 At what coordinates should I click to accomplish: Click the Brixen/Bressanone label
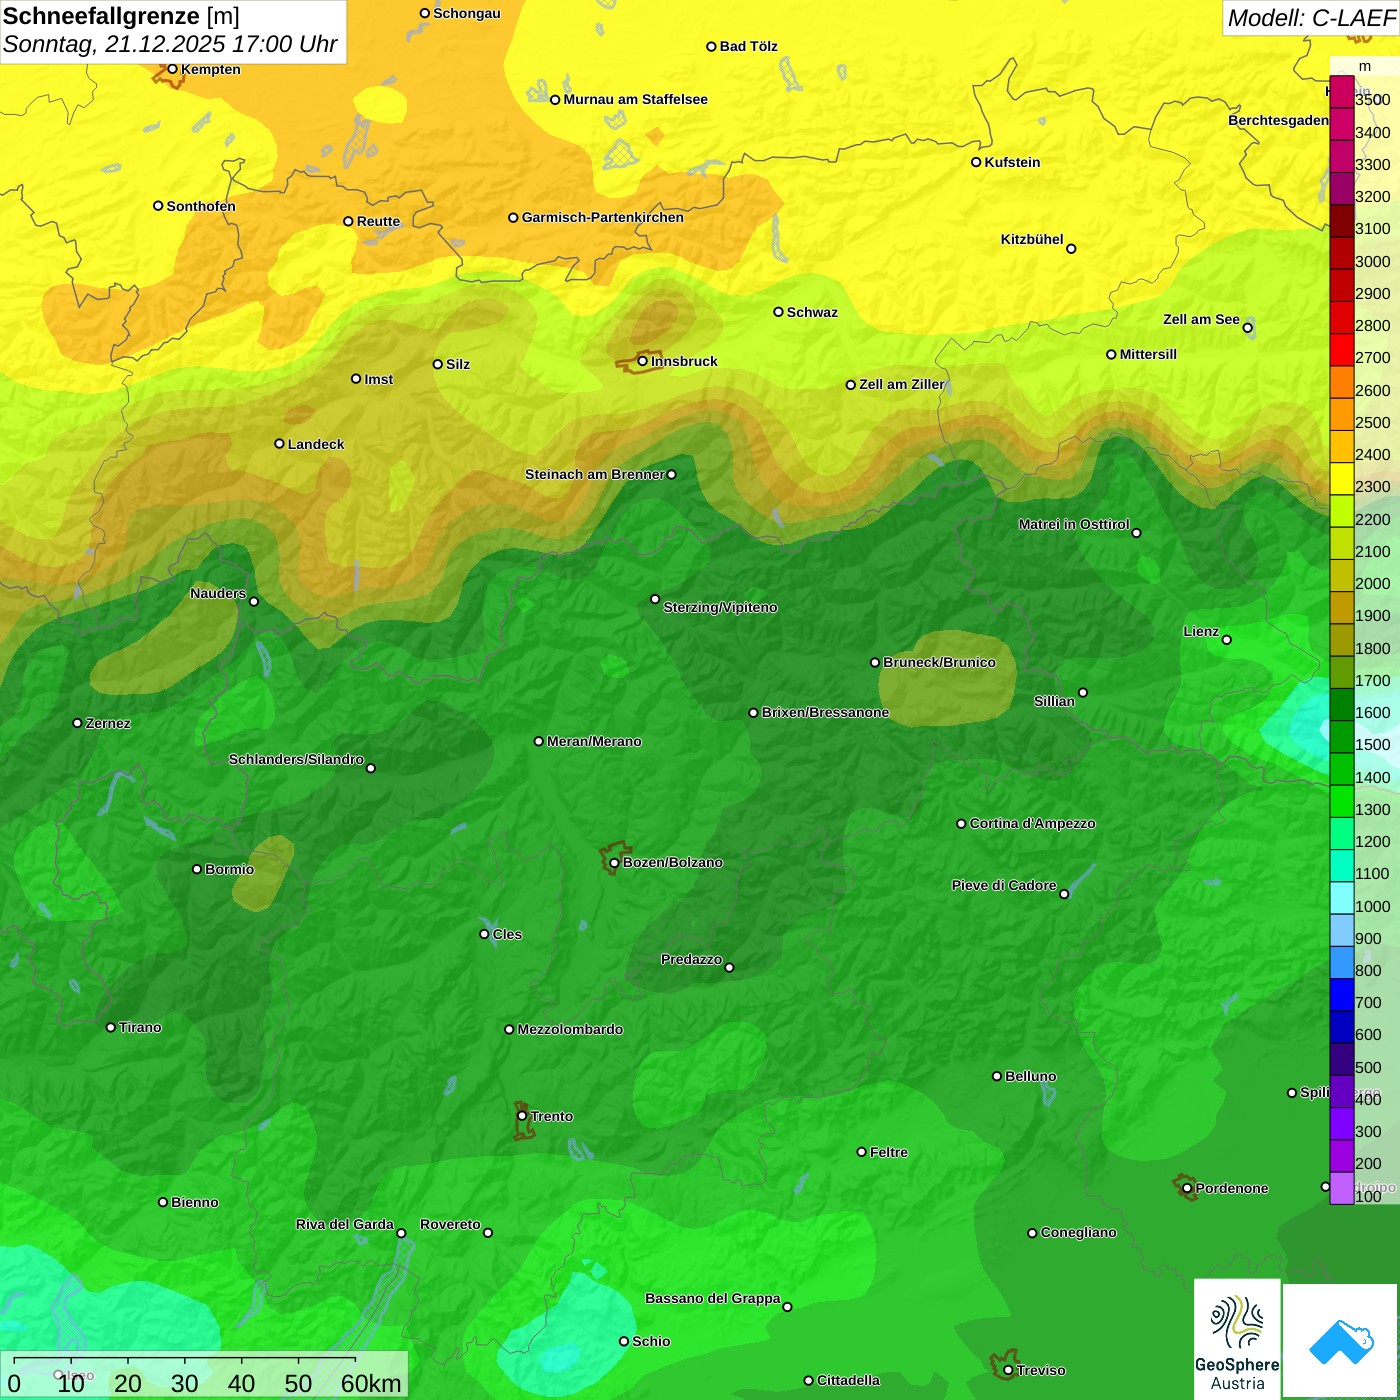[825, 712]
